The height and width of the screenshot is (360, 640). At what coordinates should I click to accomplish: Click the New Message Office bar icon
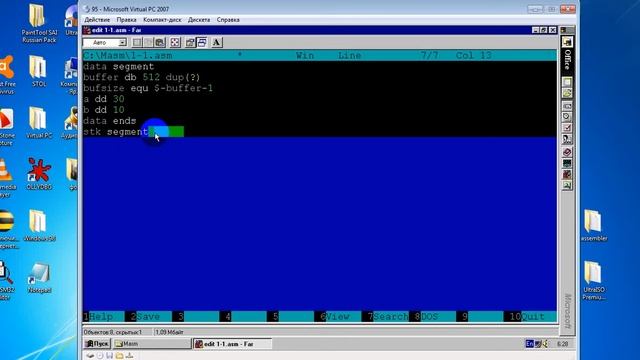[567, 106]
